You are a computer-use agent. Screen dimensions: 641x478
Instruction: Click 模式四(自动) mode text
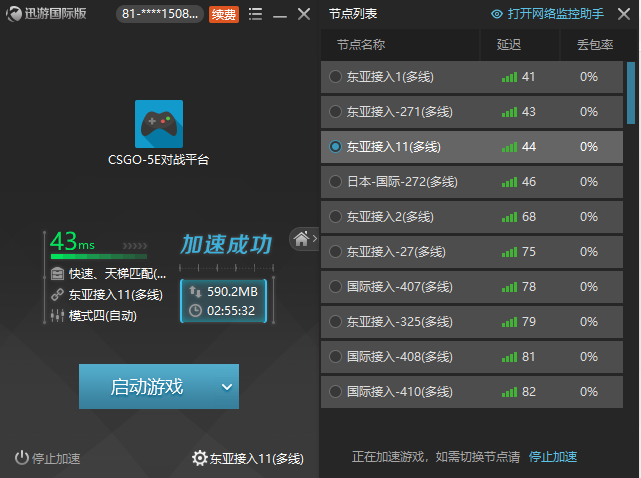coord(103,316)
